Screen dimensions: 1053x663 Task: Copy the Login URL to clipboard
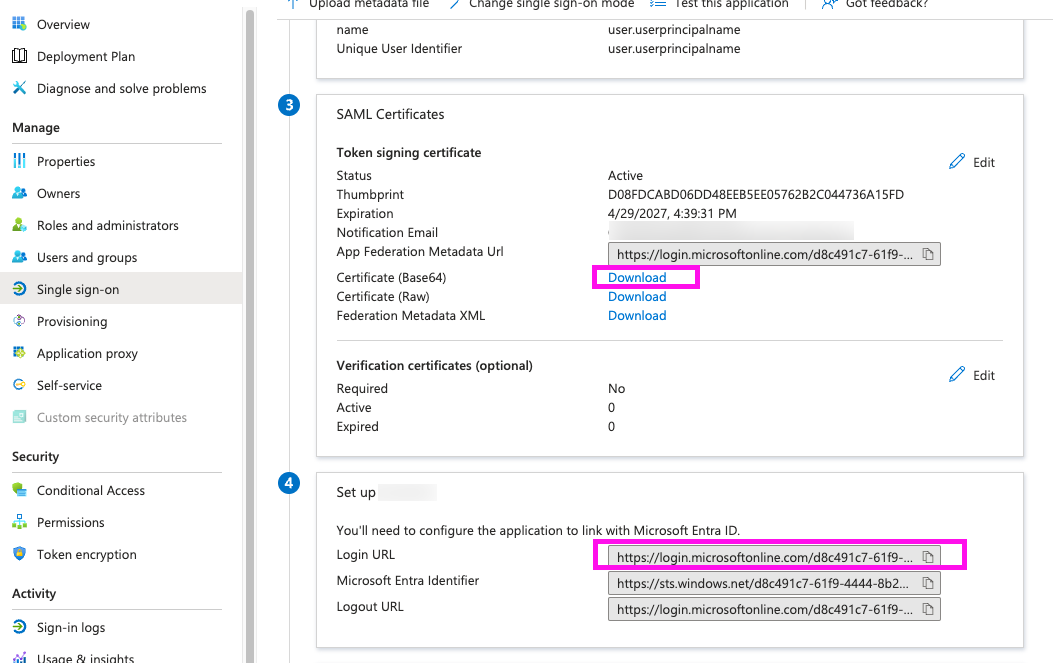coord(928,557)
